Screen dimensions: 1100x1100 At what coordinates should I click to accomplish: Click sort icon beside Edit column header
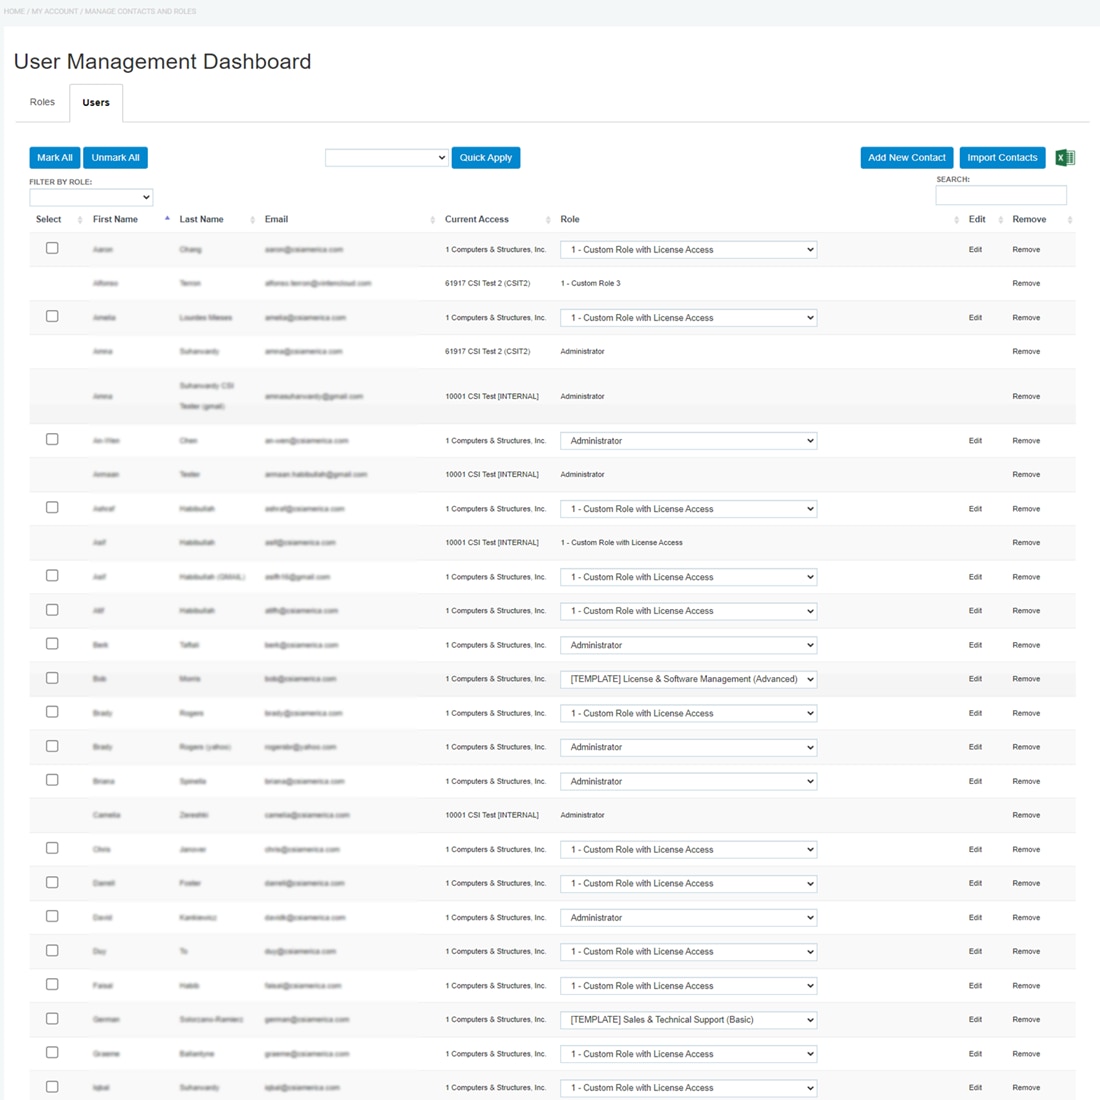[1000, 220]
